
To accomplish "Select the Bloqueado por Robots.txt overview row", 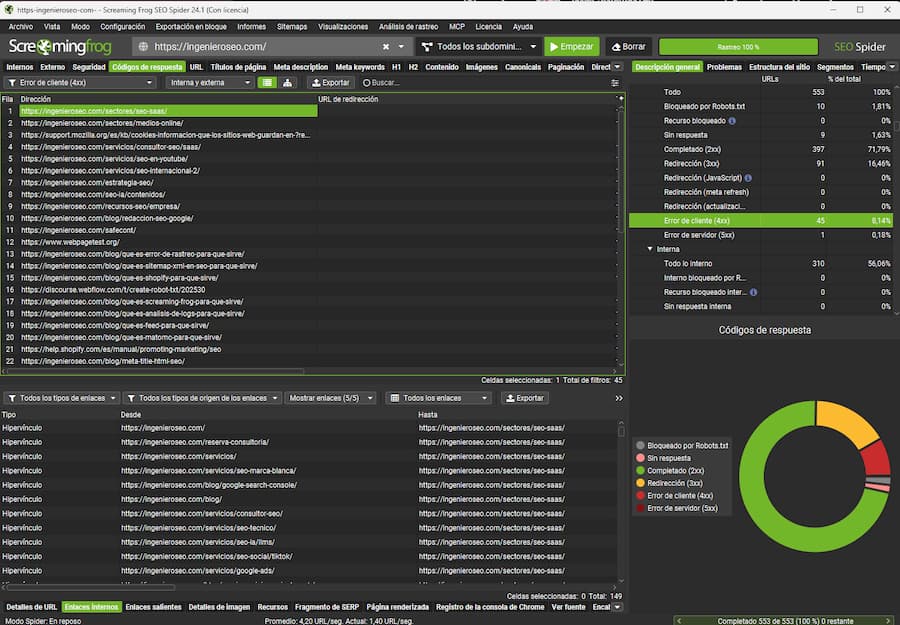I will [761, 106].
